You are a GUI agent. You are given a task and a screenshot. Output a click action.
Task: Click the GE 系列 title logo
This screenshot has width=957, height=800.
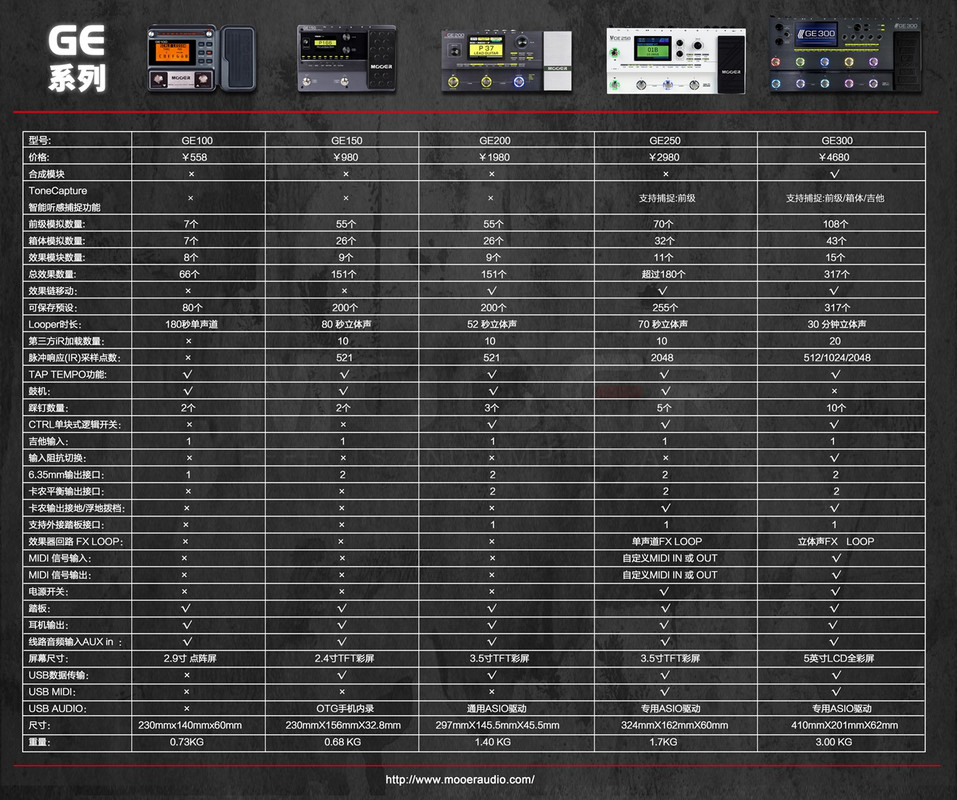coord(77,59)
